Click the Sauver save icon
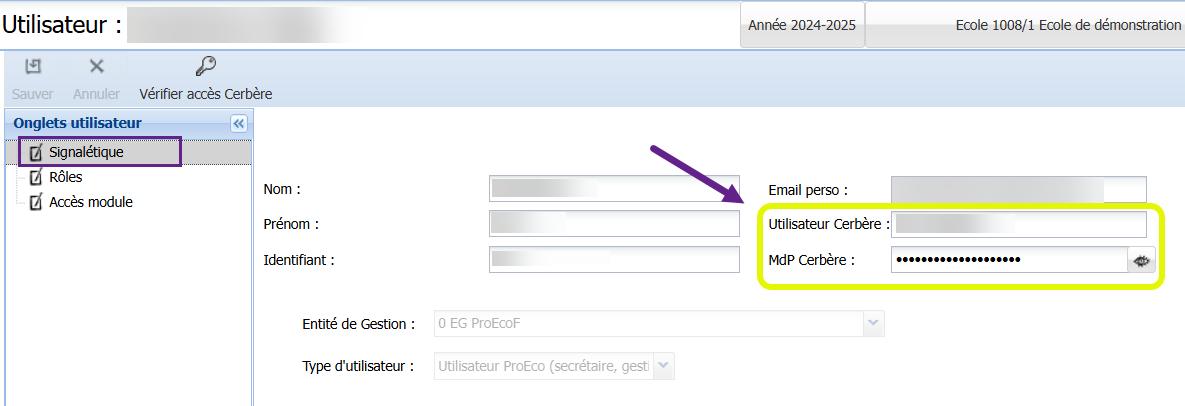The height and width of the screenshot is (406, 1185). pyautogui.click(x=33, y=67)
